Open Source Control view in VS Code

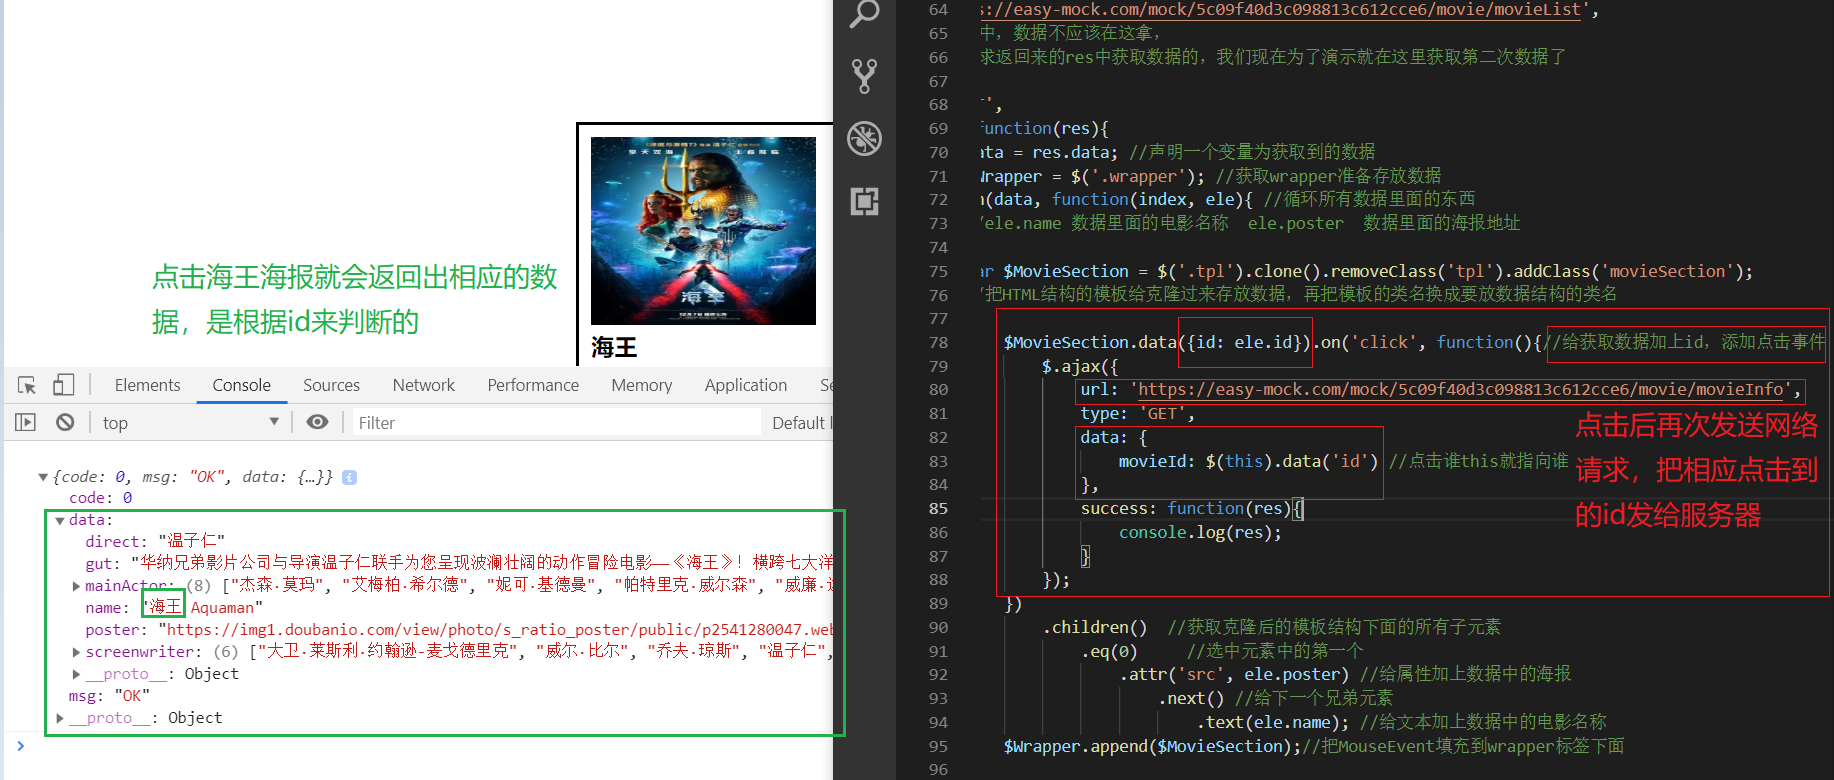[x=864, y=76]
